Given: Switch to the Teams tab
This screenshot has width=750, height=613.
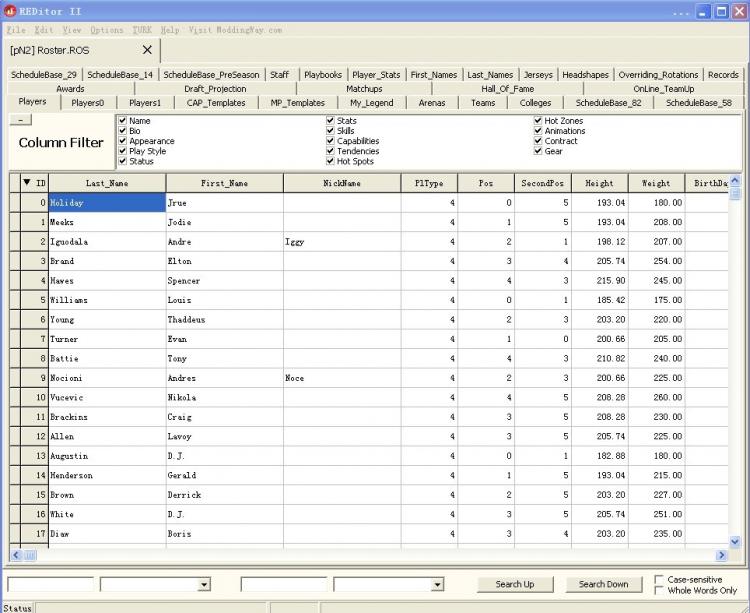Looking at the screenshot, I should pyautogui.click(x=483, y=102).
